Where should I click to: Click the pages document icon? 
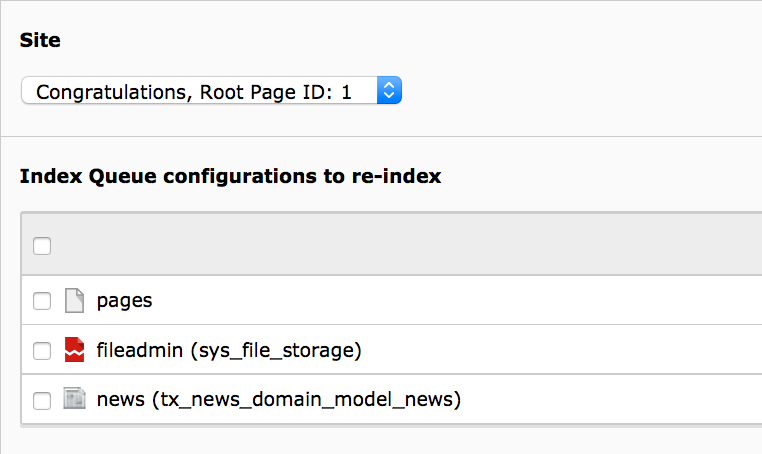point(74,300)
